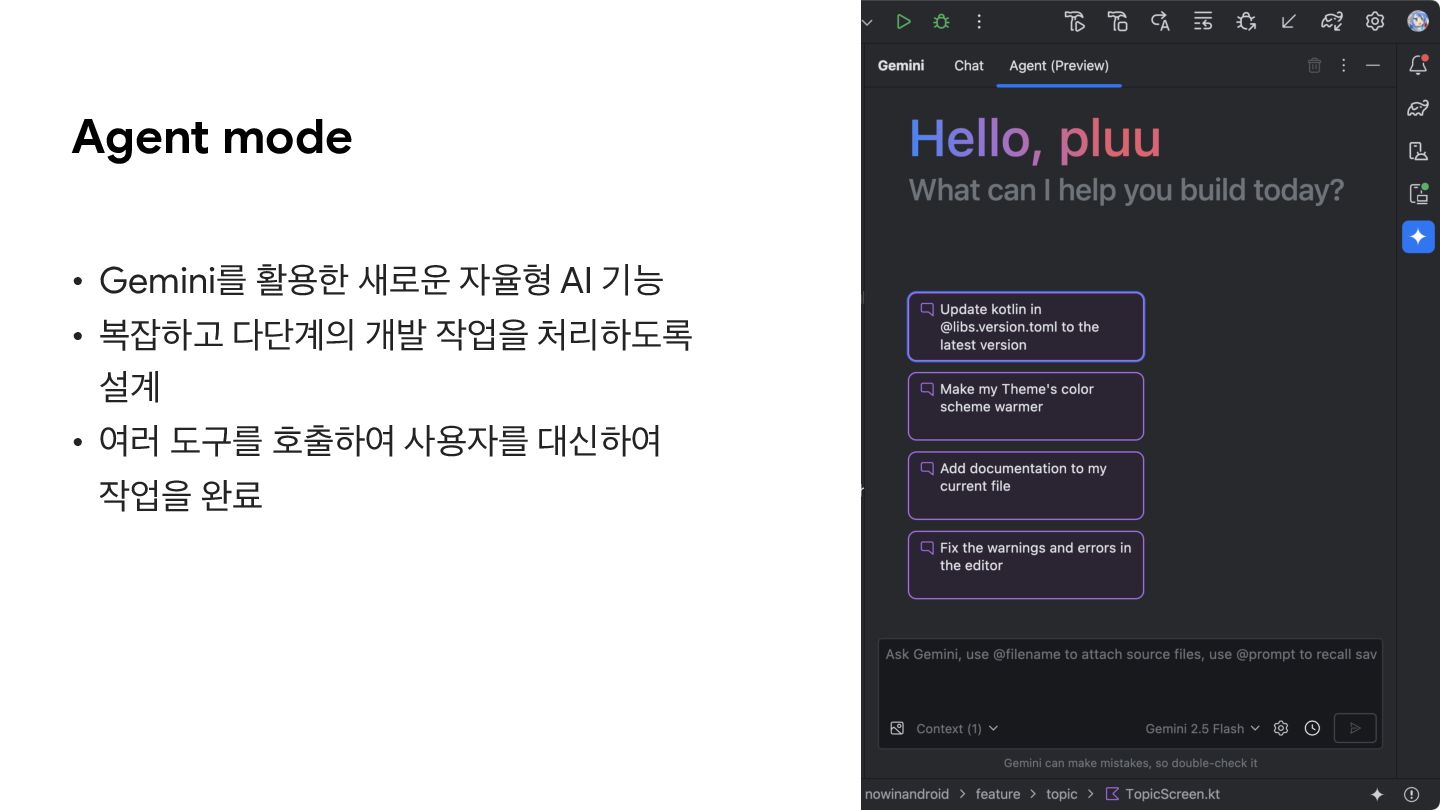Open Gemini prompt settings gear icon
The width and height of the screenshot is (1440, 810).
[x=1281, y=728]
